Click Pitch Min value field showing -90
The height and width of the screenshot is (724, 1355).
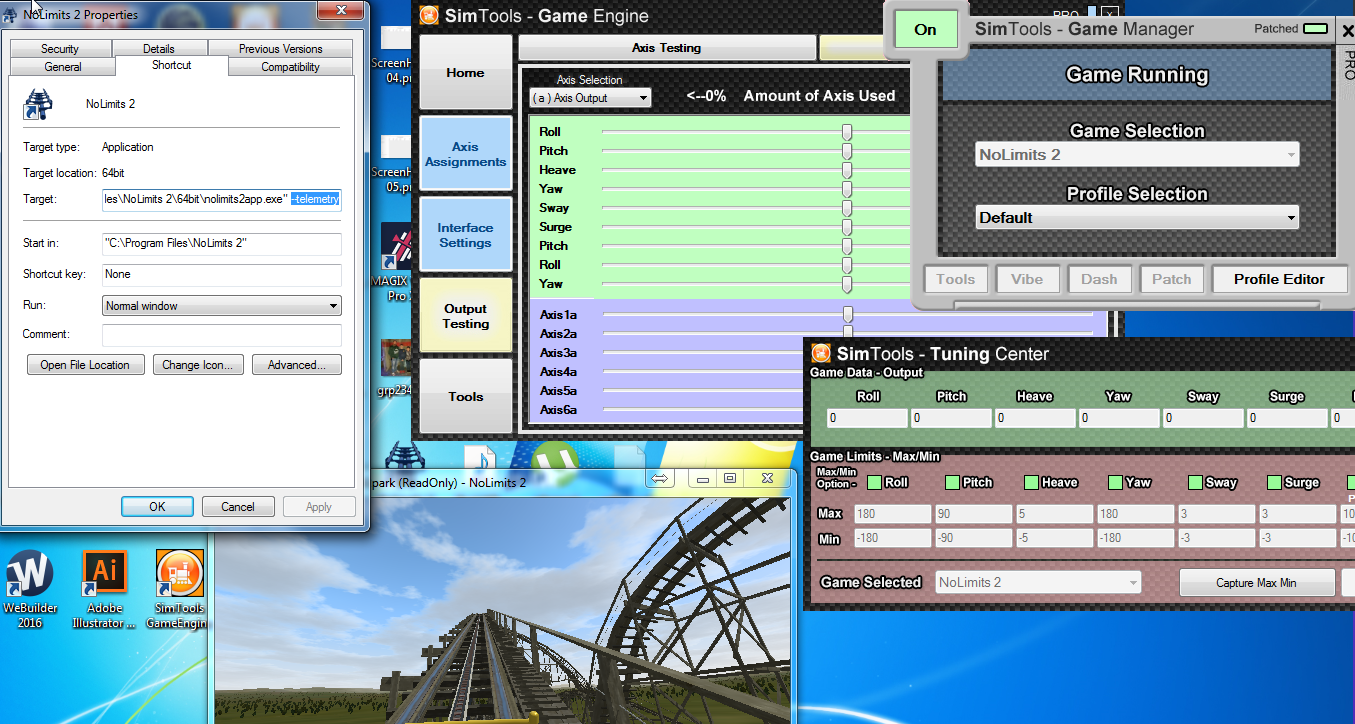tap(973, 539)
